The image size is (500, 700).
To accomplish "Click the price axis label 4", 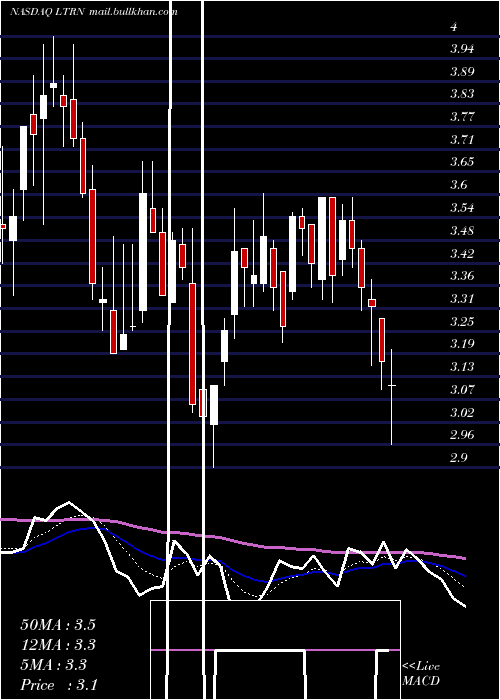I will [454, 27].
